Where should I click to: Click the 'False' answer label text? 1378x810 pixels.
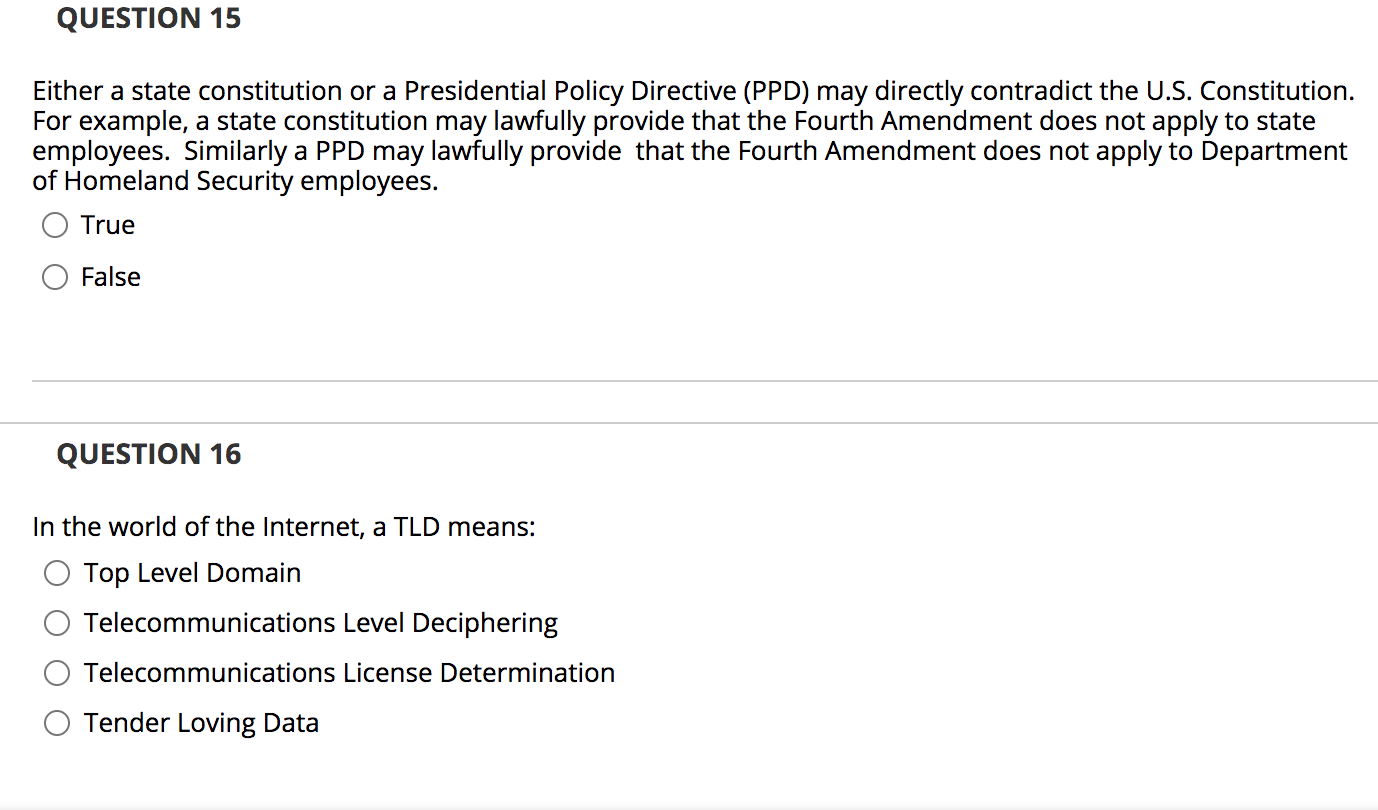111,277
